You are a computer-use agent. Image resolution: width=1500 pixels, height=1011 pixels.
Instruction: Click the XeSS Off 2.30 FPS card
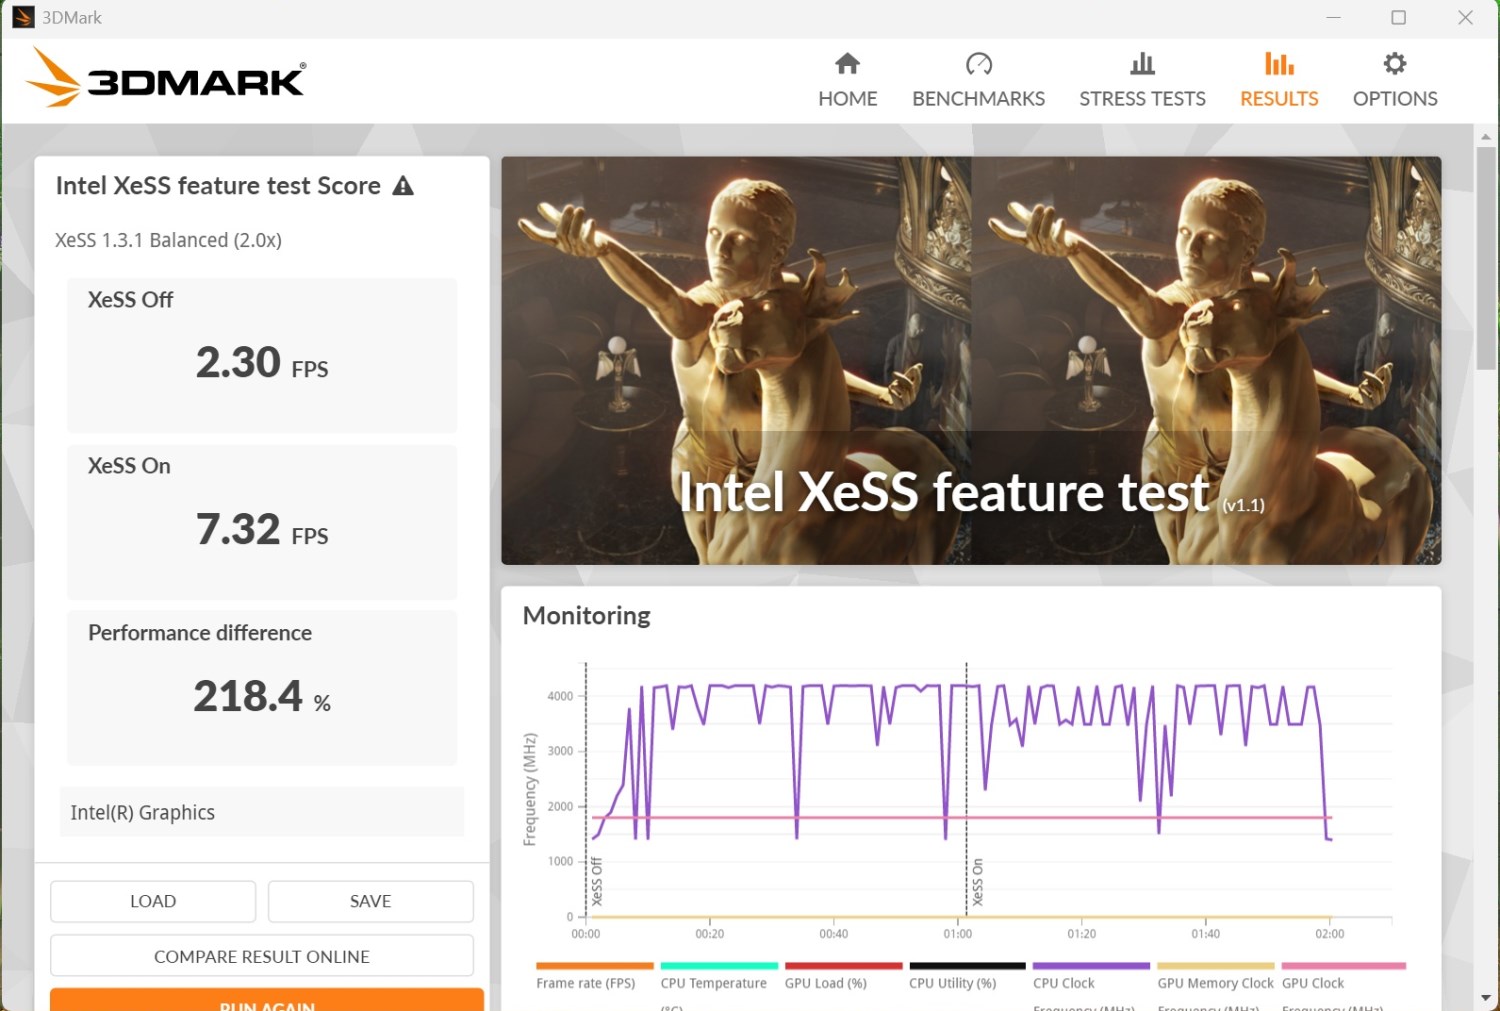[x=262, y=355]
